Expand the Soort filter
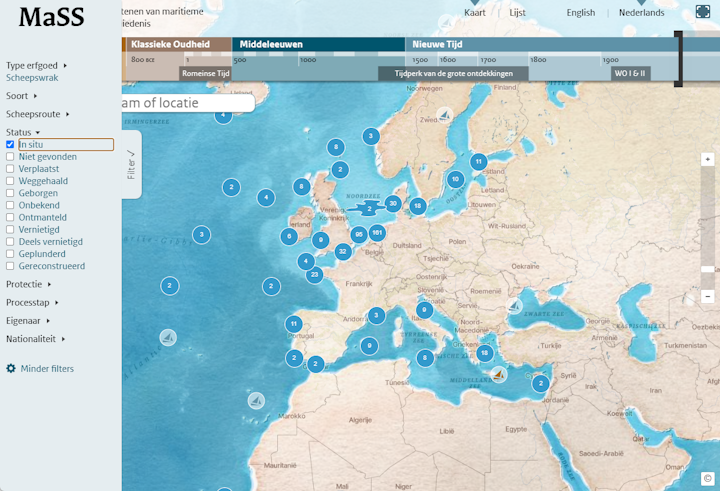This screenshot has height=491, width=720. point(21,96)
